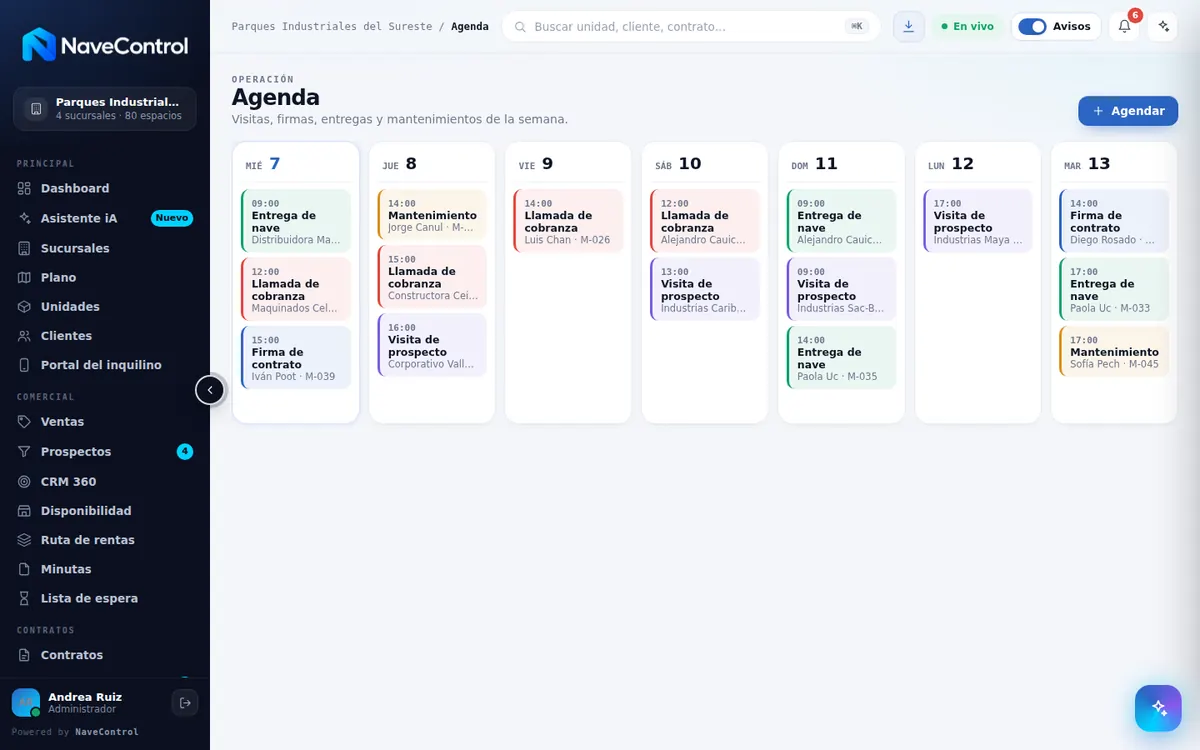1200x750 pixels.
Task: Open Disponibilidad page
Action: point(105,511)
